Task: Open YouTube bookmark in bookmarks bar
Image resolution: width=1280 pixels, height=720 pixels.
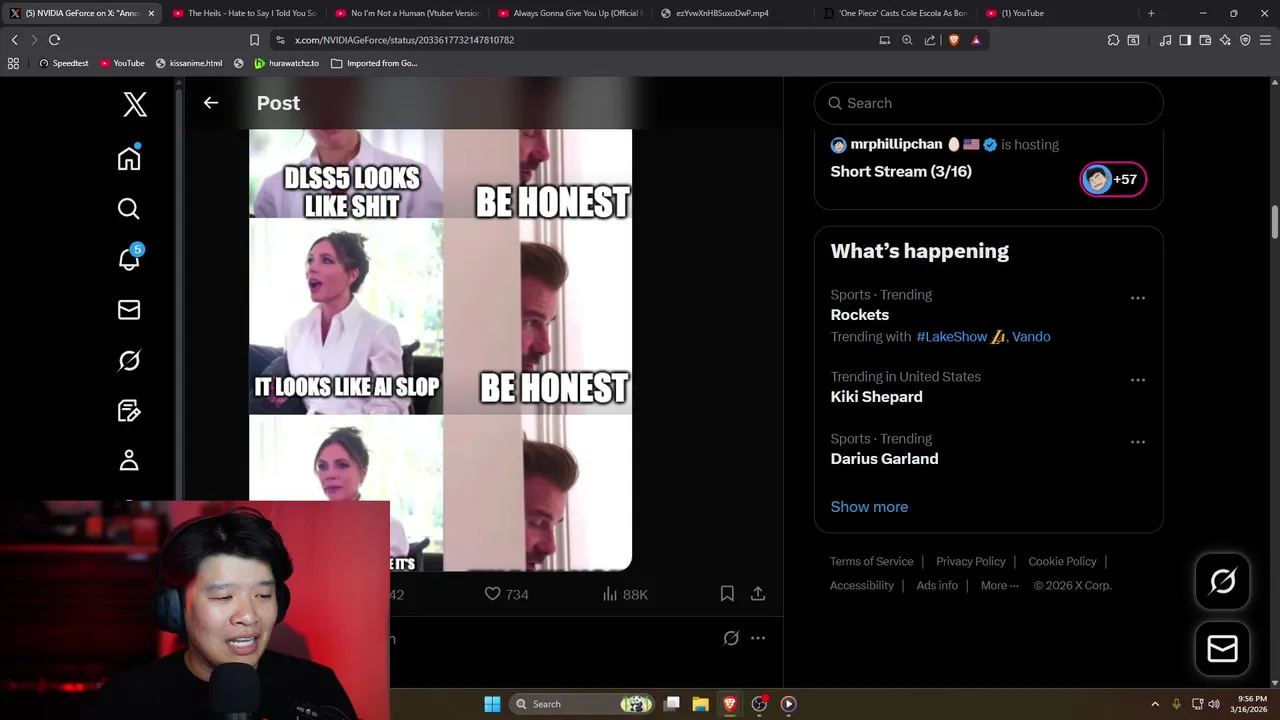Action: [x=122, y=63]
